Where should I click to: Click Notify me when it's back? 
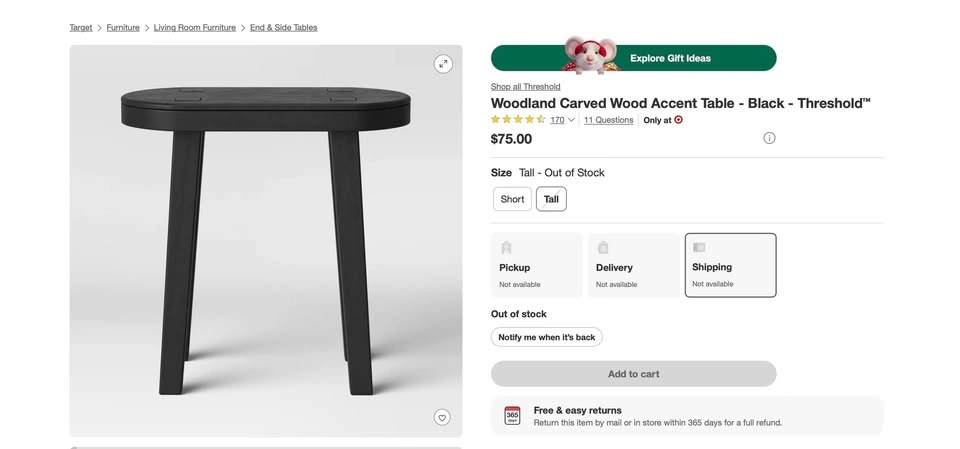point(546,337)
